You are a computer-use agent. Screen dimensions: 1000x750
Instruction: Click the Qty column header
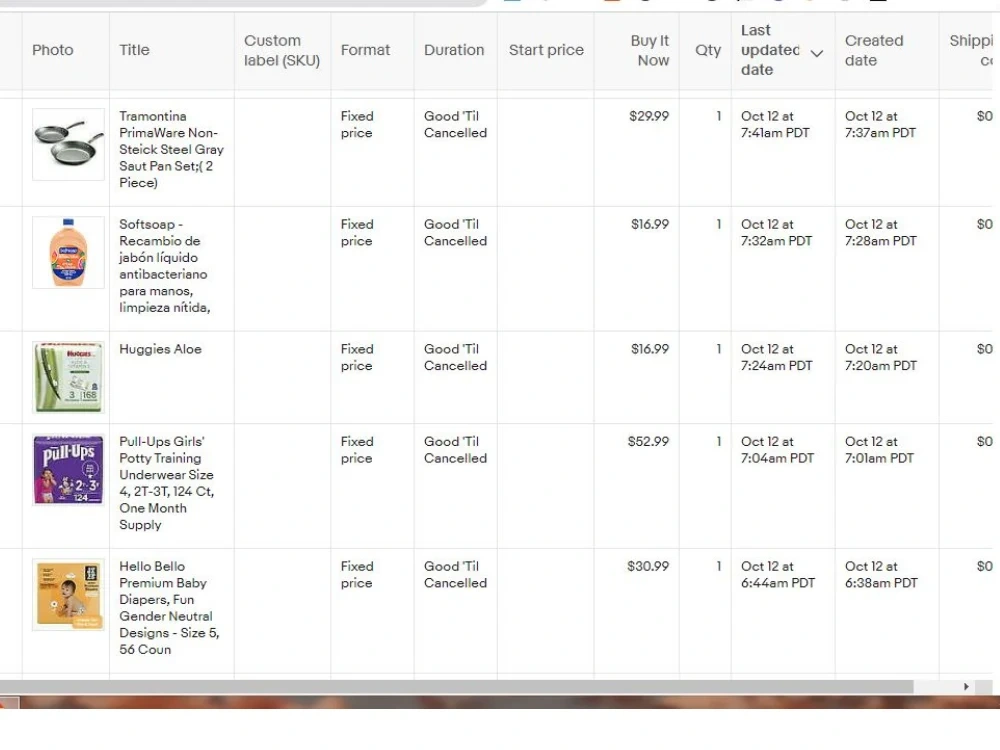[x=708, y=50]
